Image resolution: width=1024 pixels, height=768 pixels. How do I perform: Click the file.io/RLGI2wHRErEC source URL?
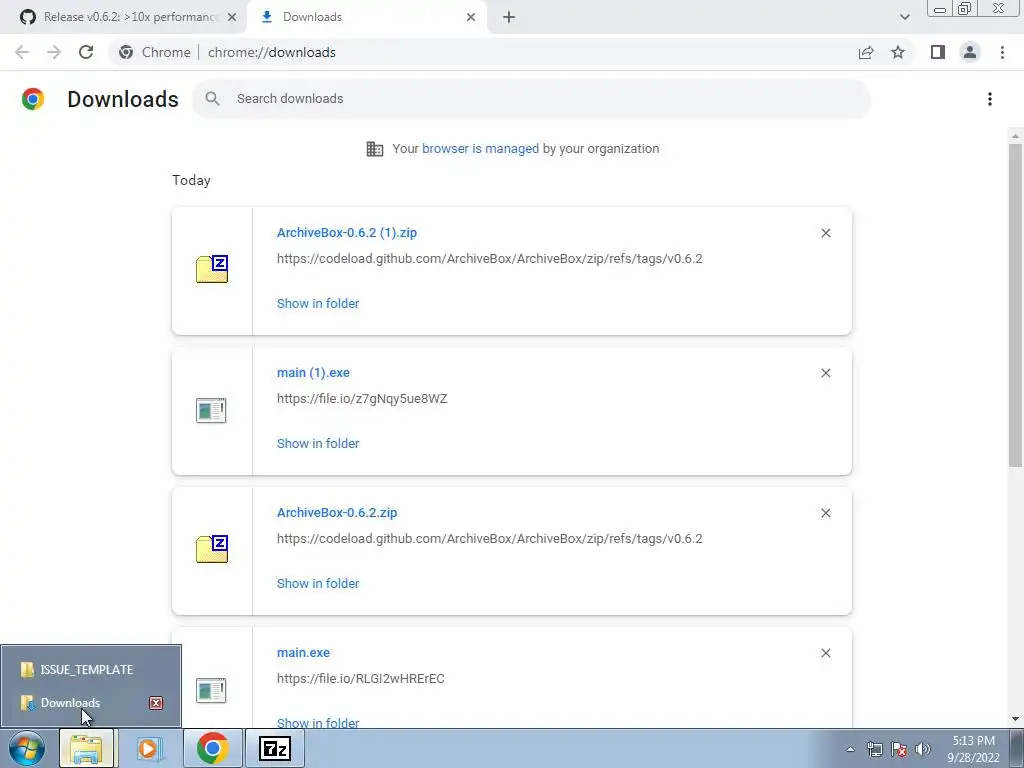(x=360, y=679)
